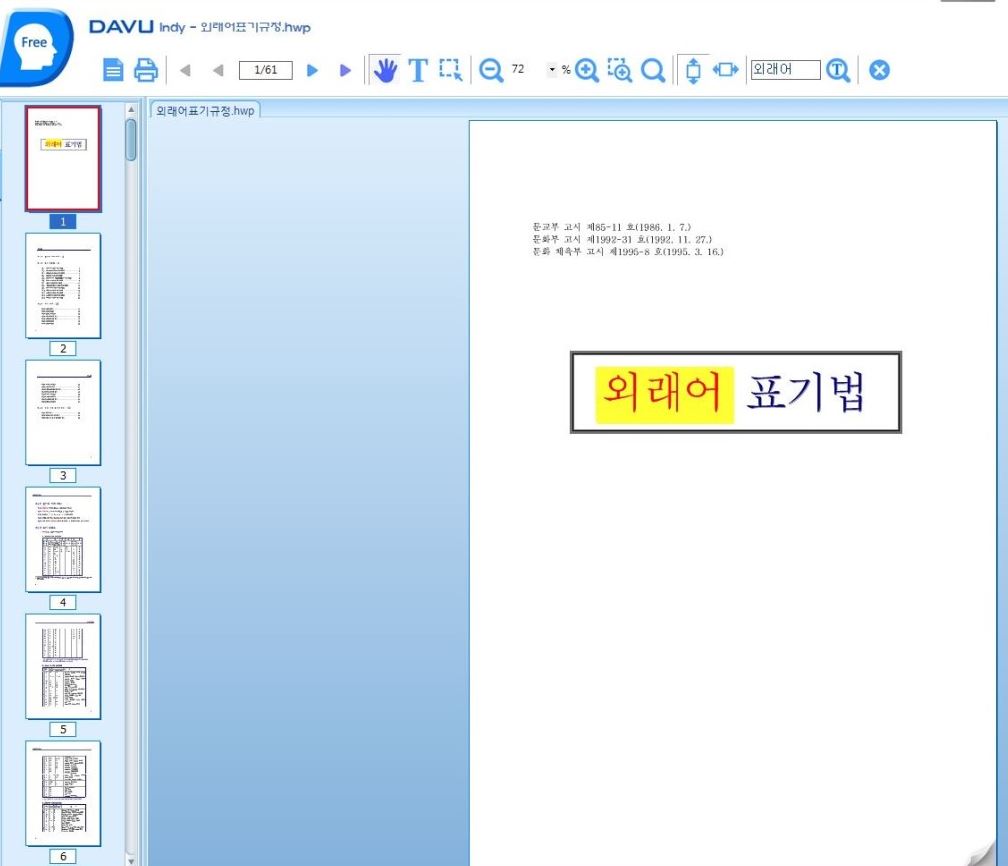Image resolution: width=1008 pixels, height=866 pixels.
Task: Select the 외래어표기규정.hwp document tab
Action: click(205, 110)
